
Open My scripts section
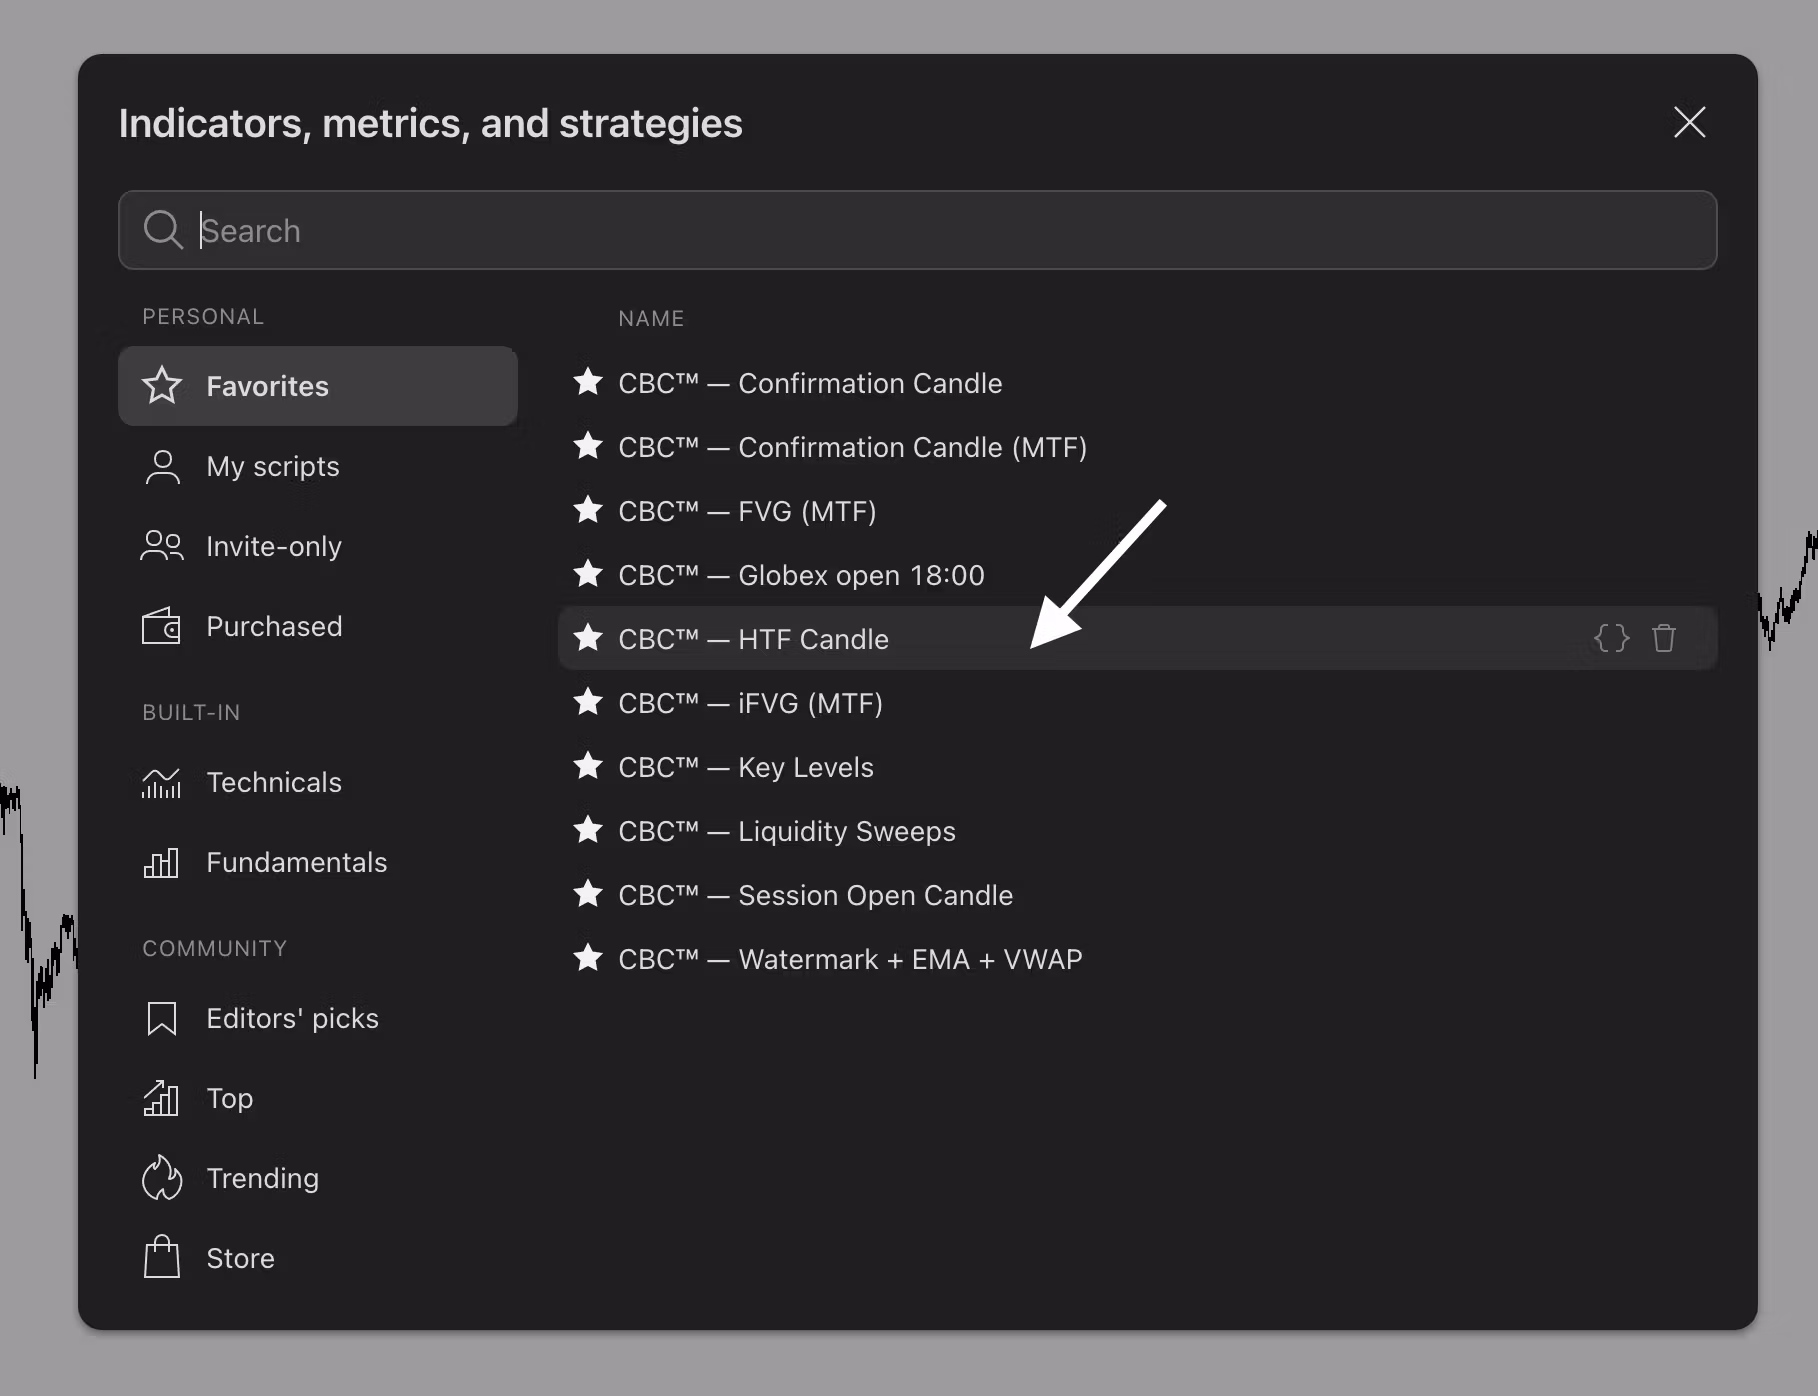272,466
